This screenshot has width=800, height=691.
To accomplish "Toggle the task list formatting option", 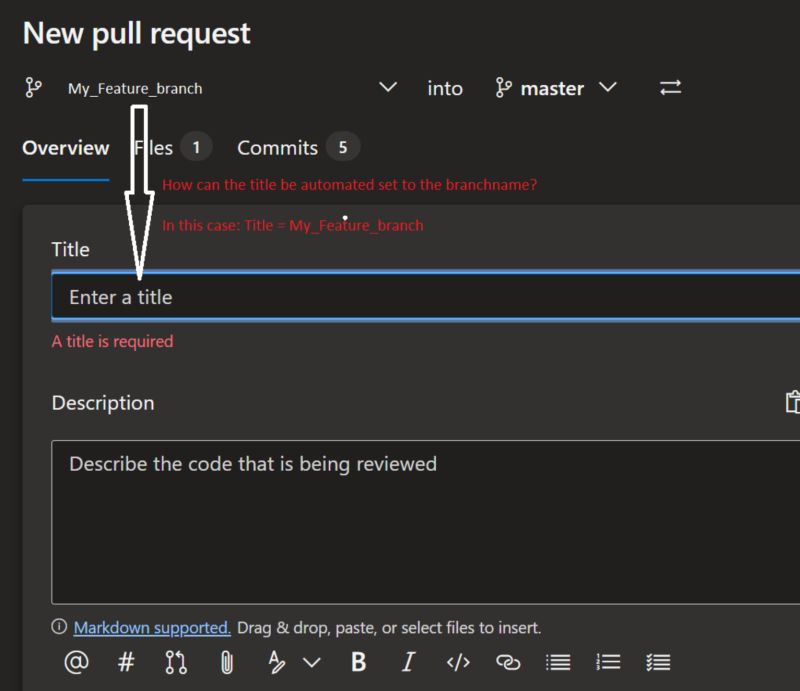I will 658,662.
